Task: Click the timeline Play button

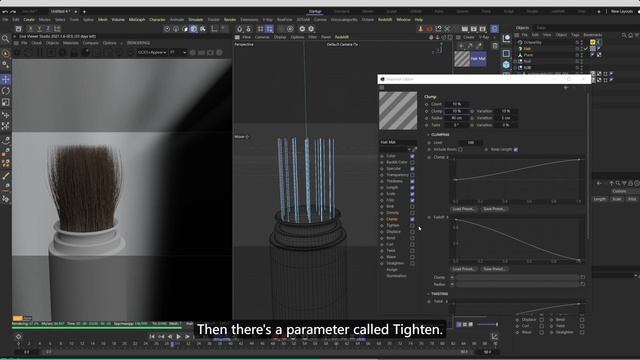Action: point(178,337)
